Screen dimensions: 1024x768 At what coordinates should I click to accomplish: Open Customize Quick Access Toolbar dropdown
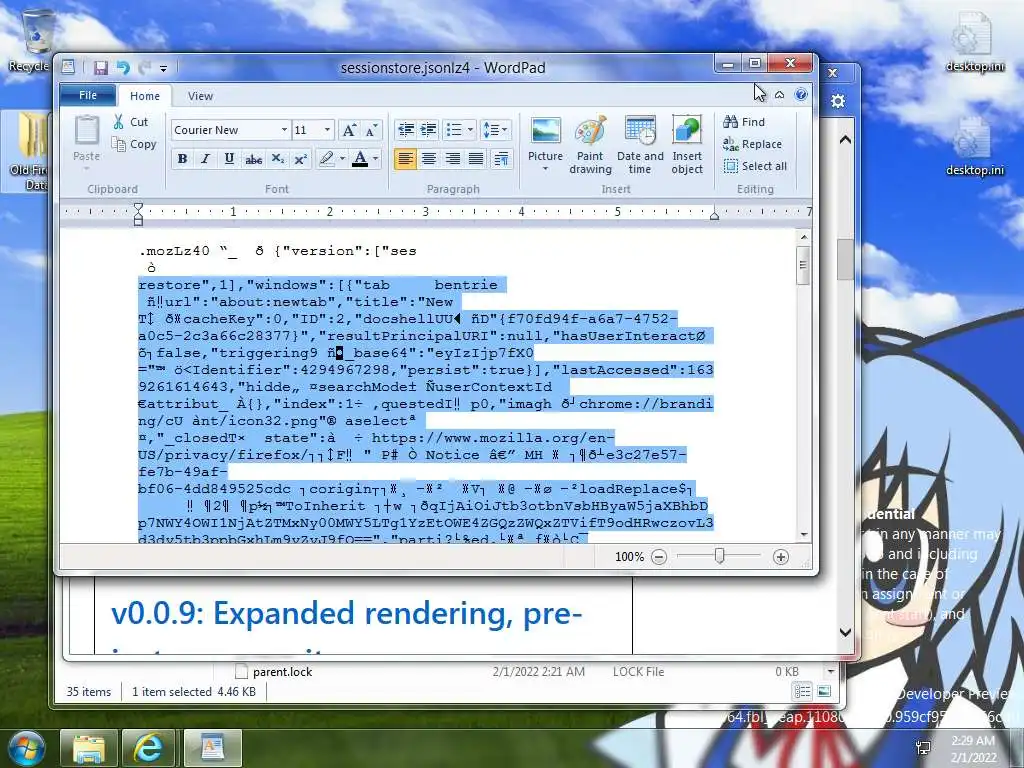tap(163, 69)
